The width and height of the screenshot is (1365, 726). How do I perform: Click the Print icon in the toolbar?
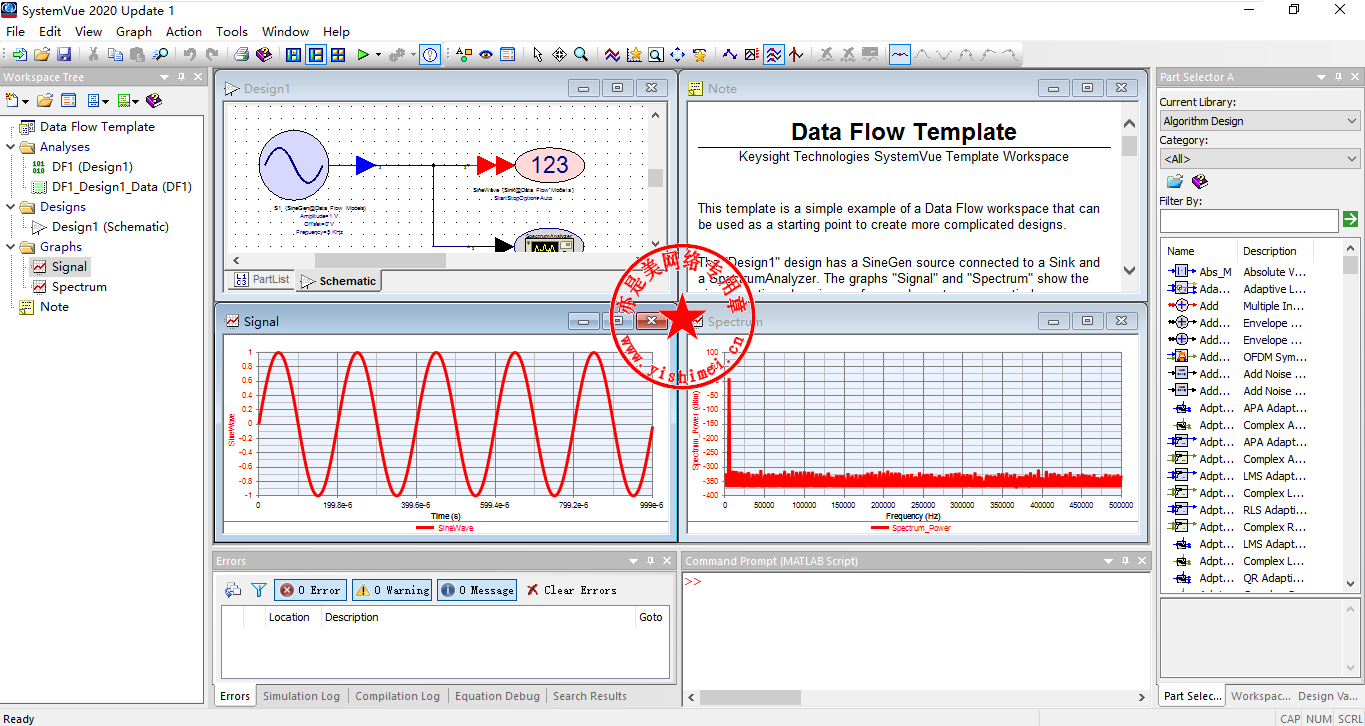pos(241,55)
